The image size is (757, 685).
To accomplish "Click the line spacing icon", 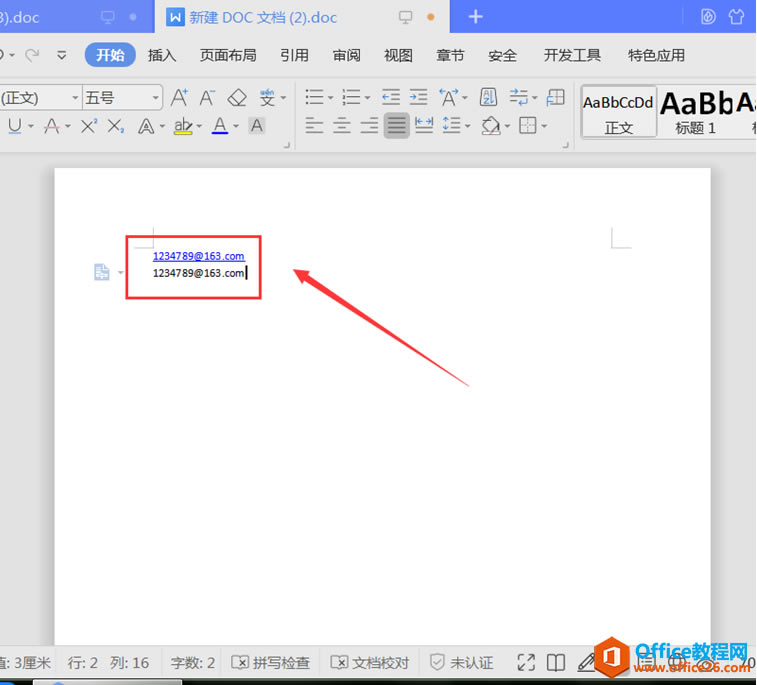I will click(x=451, y=126).
